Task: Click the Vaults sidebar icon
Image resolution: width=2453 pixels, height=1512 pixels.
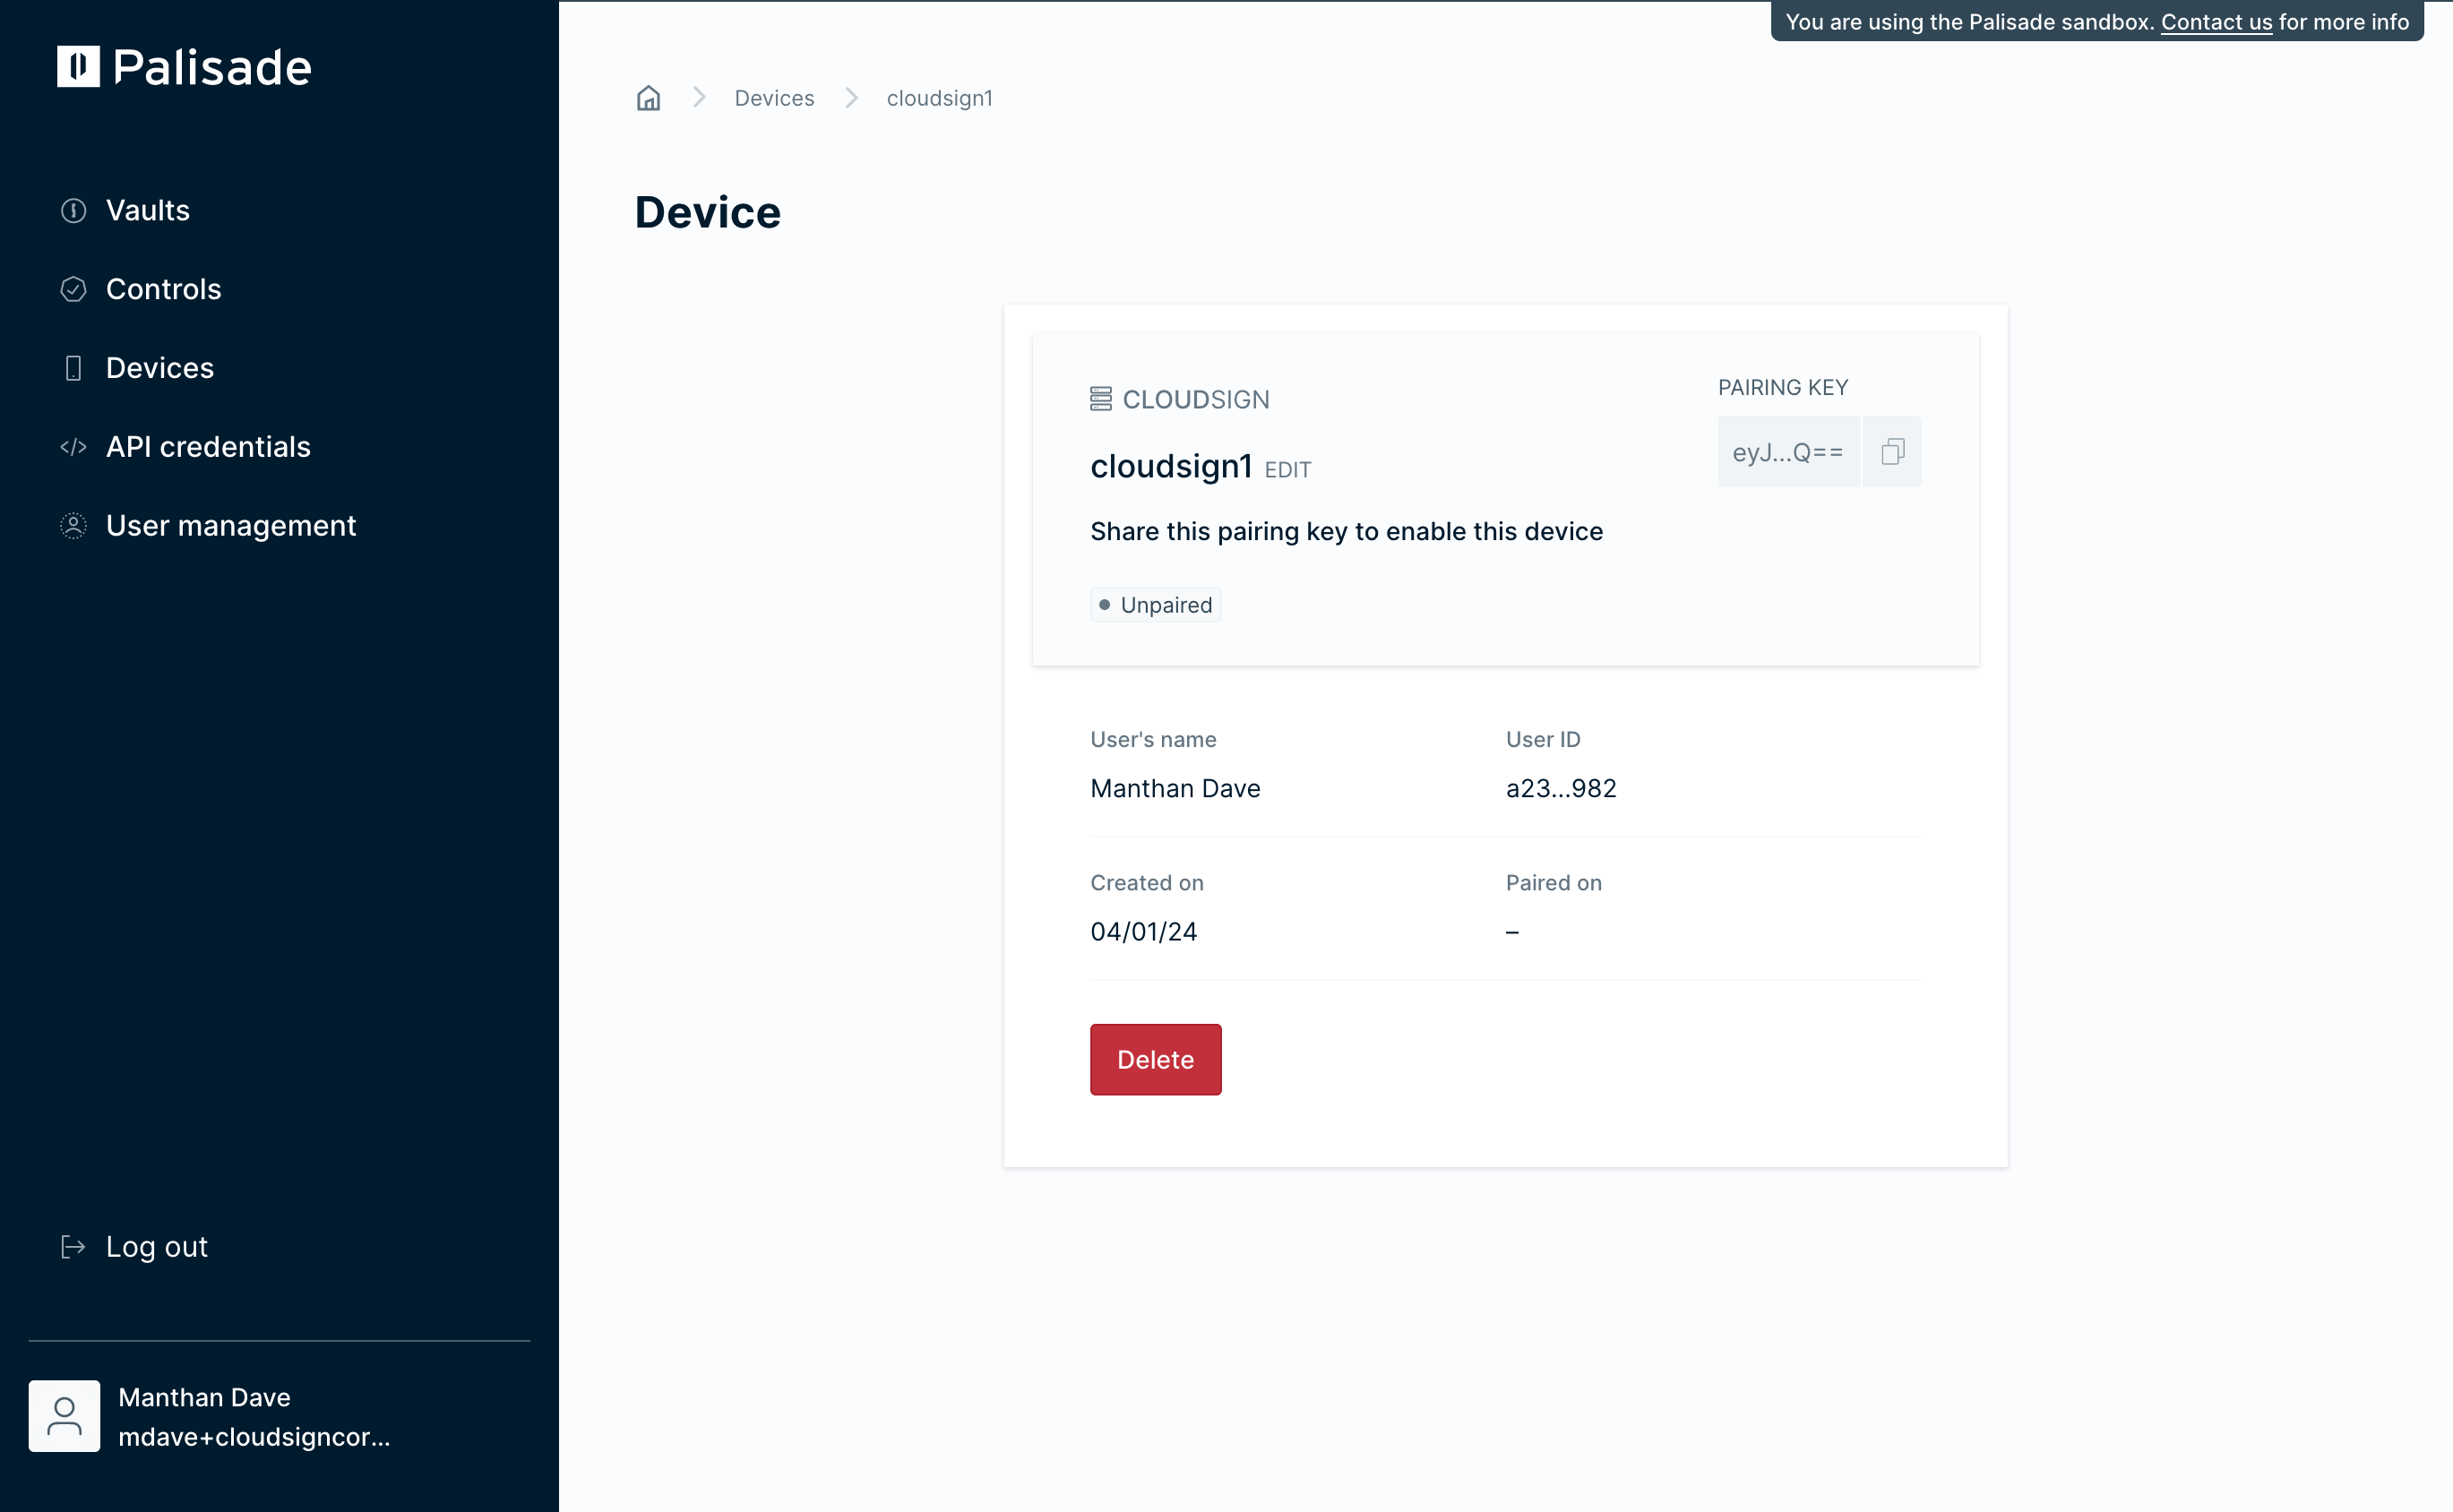Action: (x=73, y=211)
